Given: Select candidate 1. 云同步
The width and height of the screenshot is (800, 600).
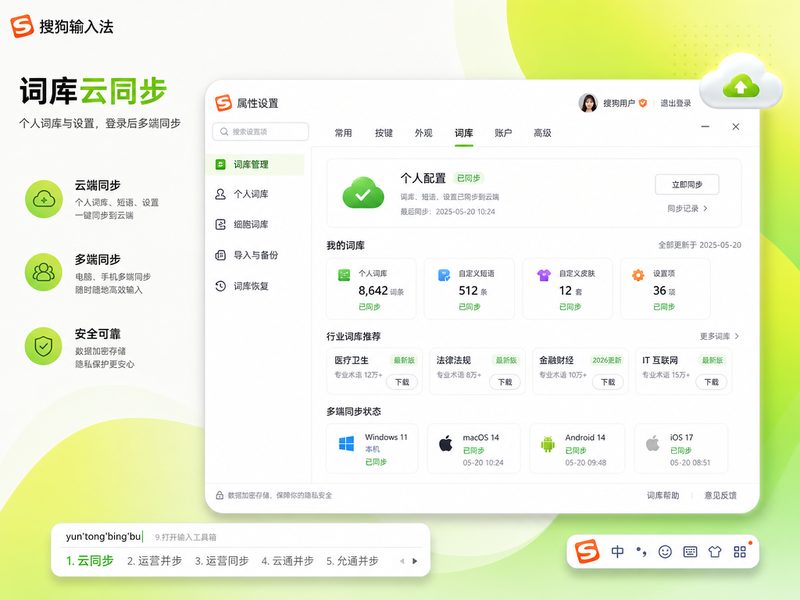Looking at the screenshot, I should [90, 561].
